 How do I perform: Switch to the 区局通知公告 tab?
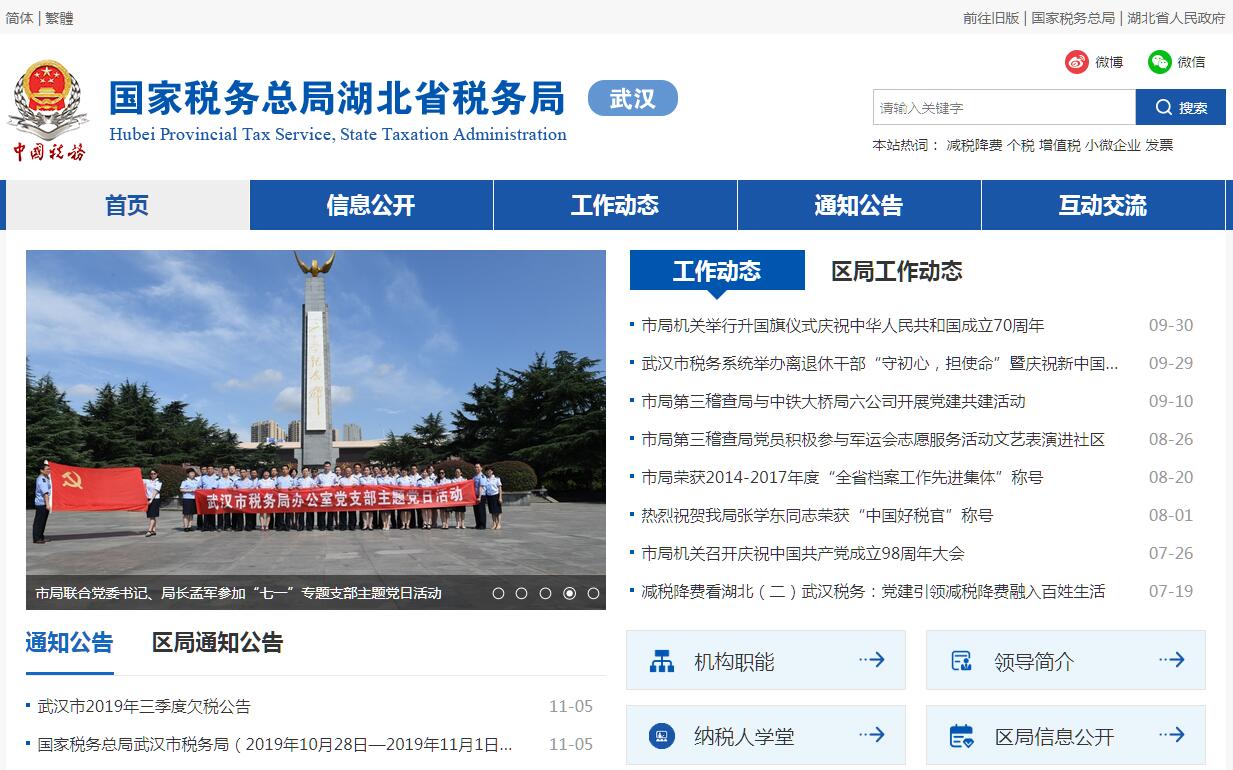[217, 643]
